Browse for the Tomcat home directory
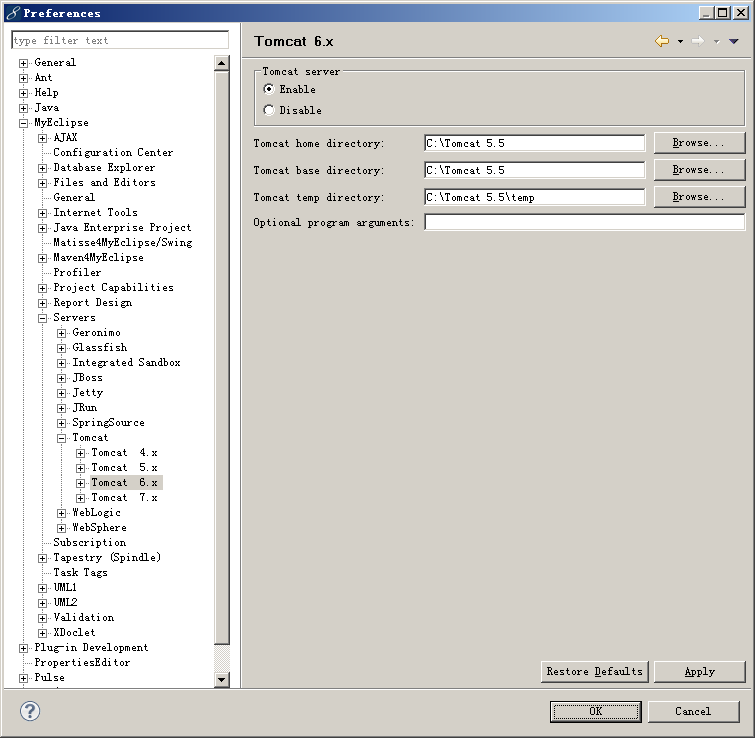 [x=699, y=143]
